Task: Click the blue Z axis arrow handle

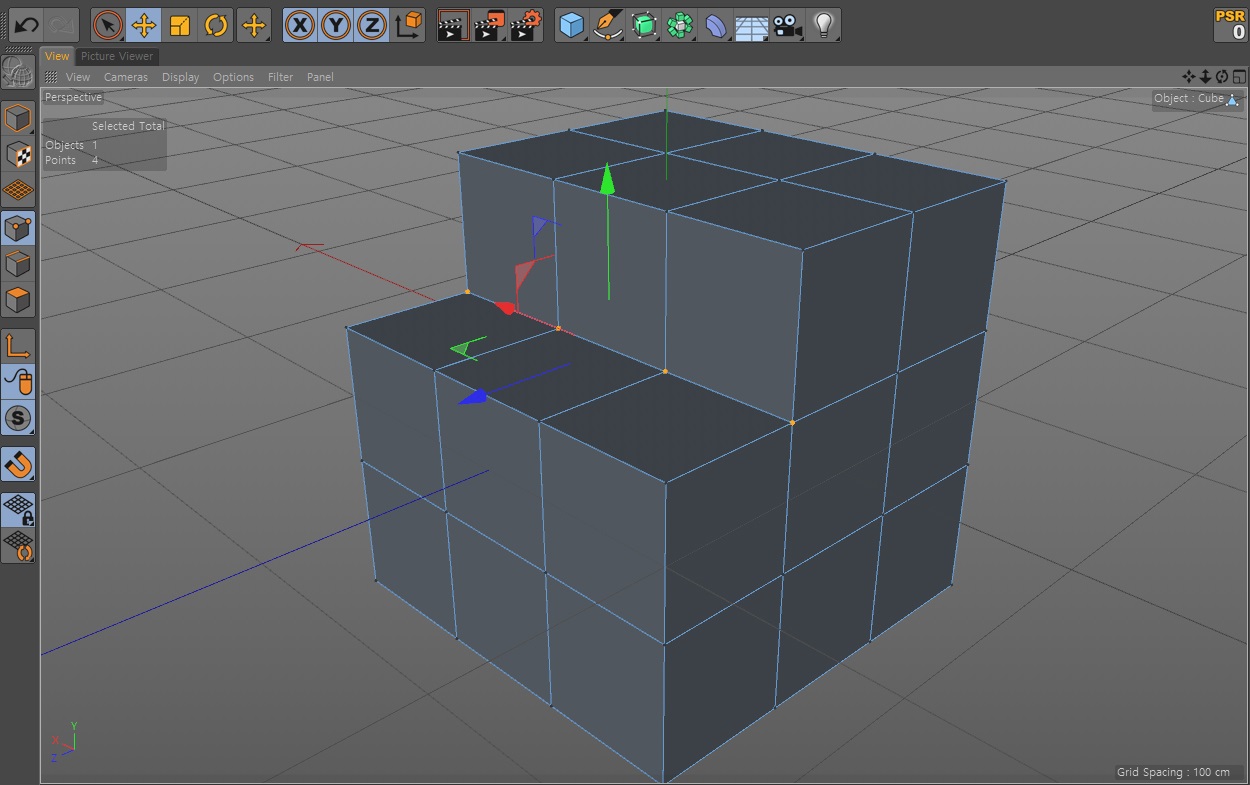Action: [472, 397]
